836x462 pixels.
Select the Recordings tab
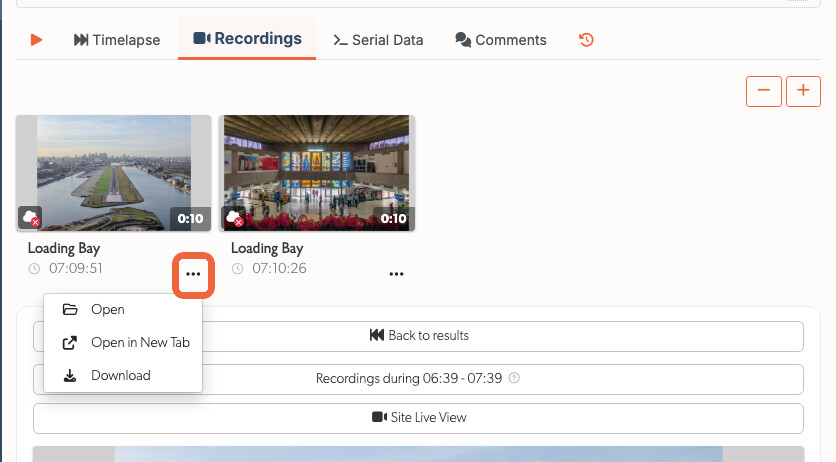[x=247, y=38]
